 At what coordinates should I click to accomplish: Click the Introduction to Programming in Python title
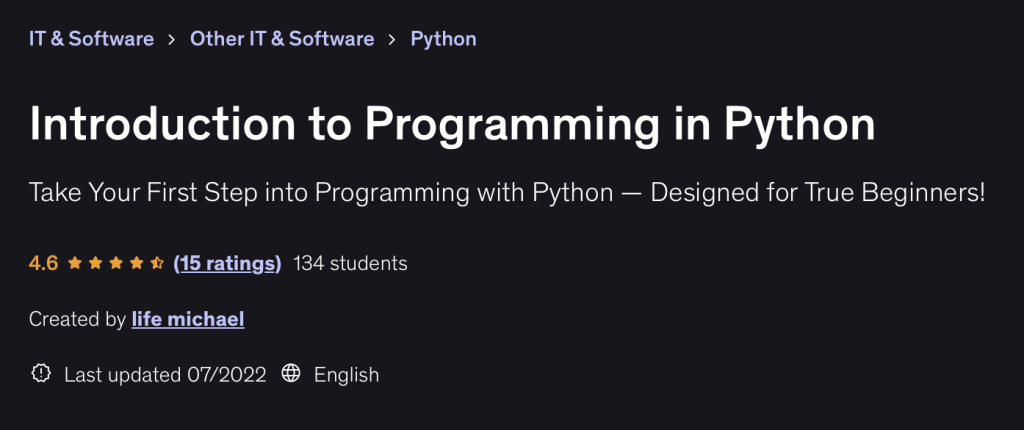[x=452, y=123]
